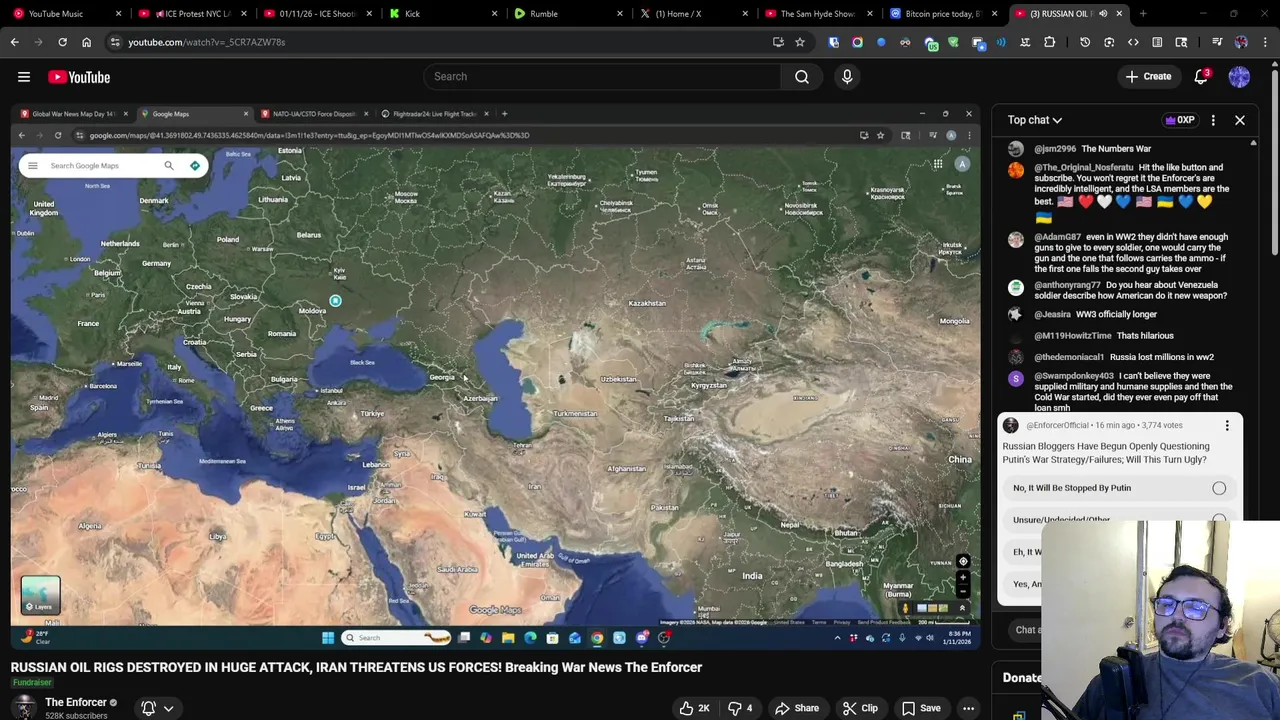Open the poll's three-dot options menu
1280x720 pixels.
tap(1227, 426)
